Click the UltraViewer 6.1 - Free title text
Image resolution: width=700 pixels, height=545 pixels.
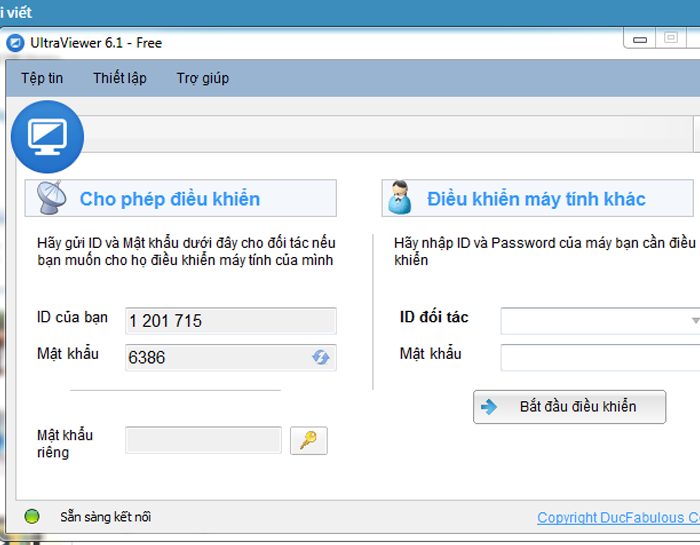click(96, 43)
